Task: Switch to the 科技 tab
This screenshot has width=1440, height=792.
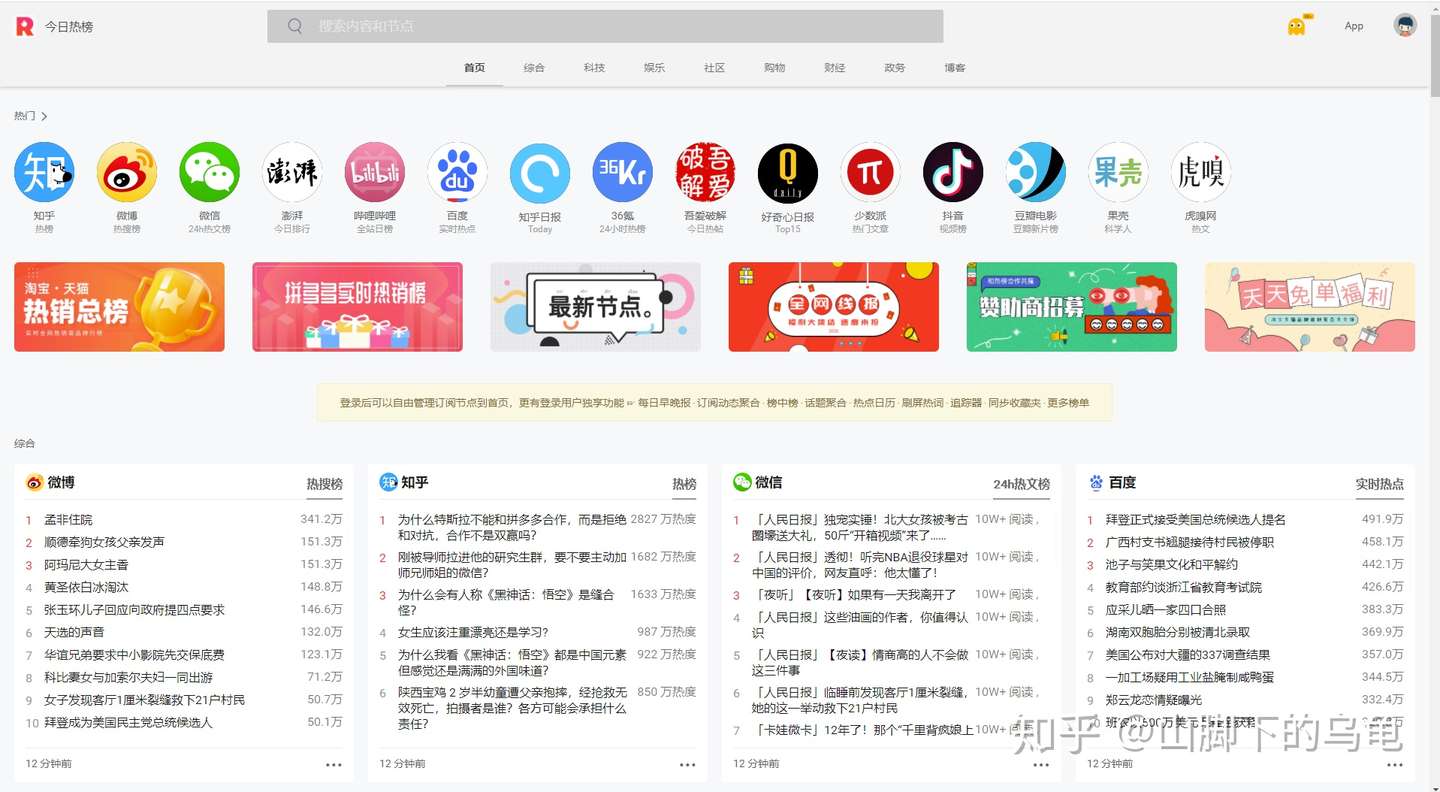Action: (594, 68)
